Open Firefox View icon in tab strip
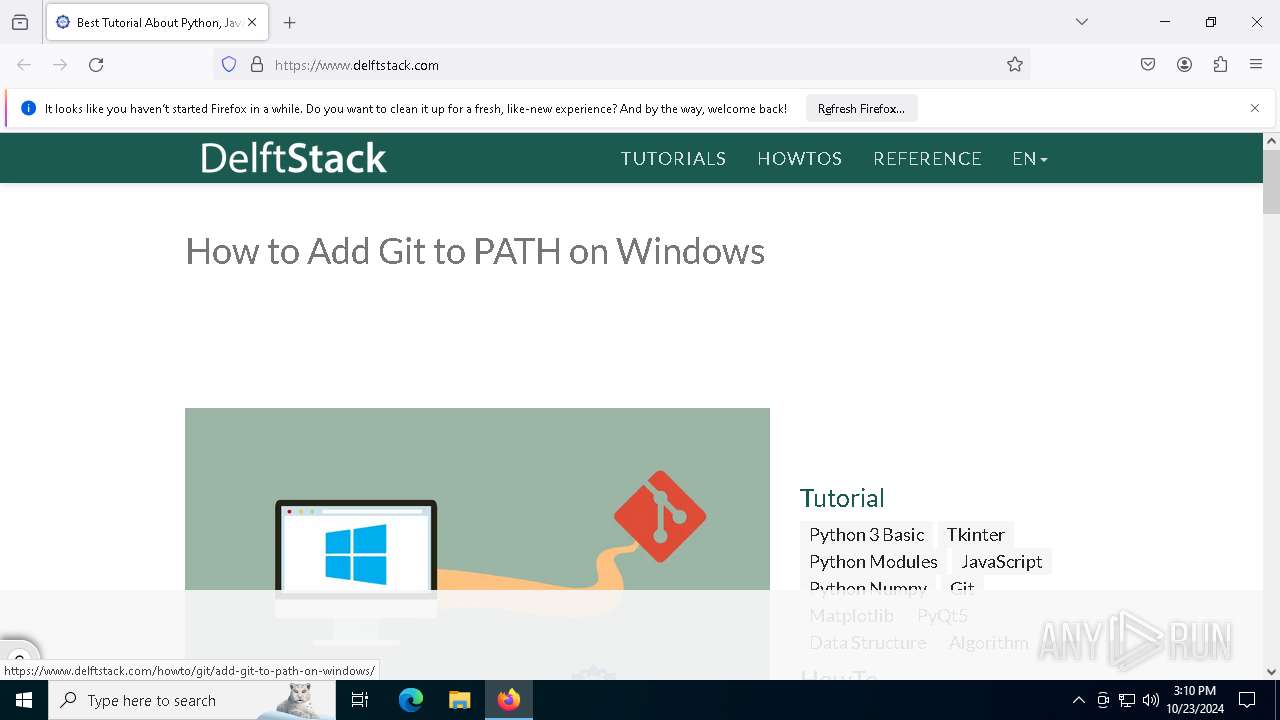Screen dimensions: 1280x720 [20, 22]
